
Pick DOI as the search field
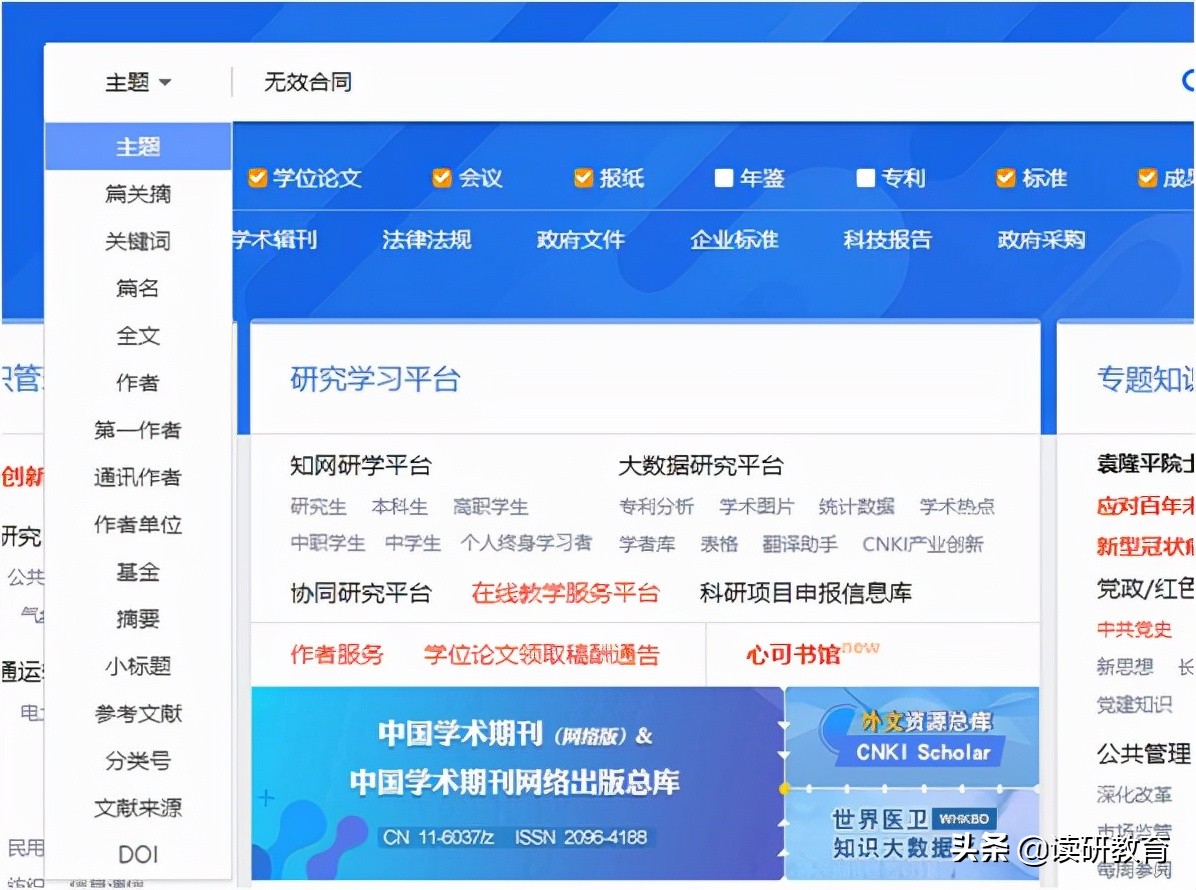(138, 854)
